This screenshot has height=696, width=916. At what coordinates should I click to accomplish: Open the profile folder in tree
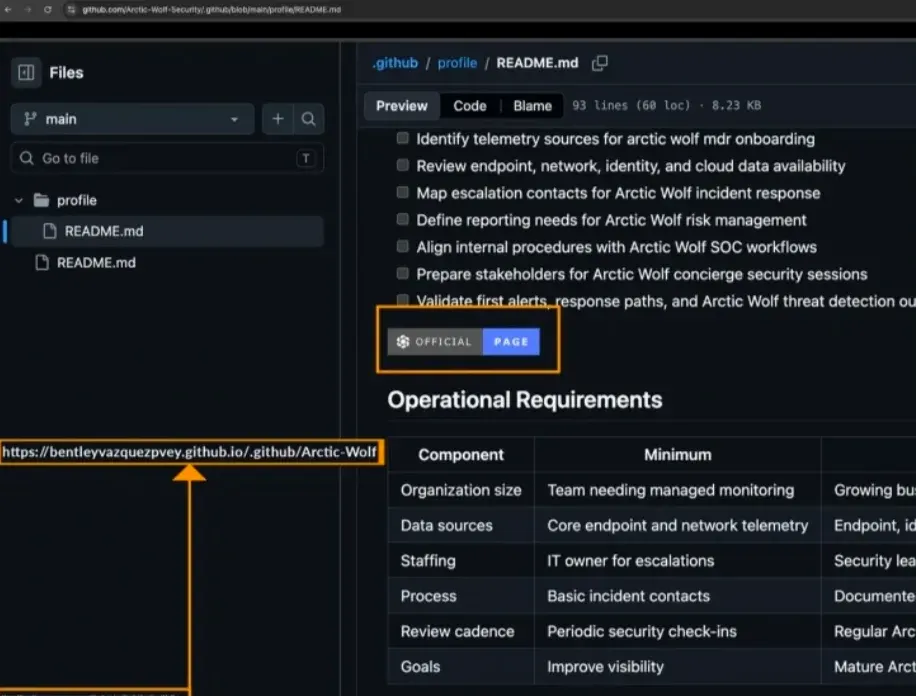pos(77,200)
